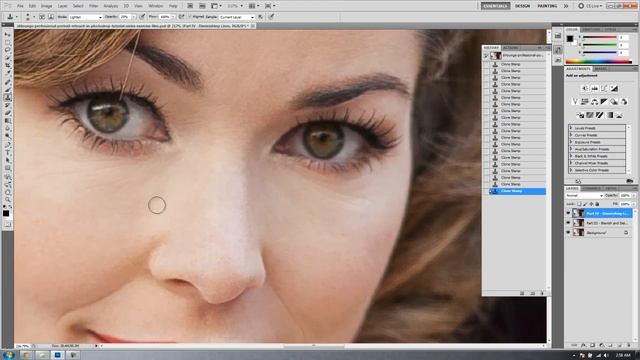The image size is (640, 360).
Task: Select the Horizontal Type tool
Action: pyautogui.click(x=7, y=152)
